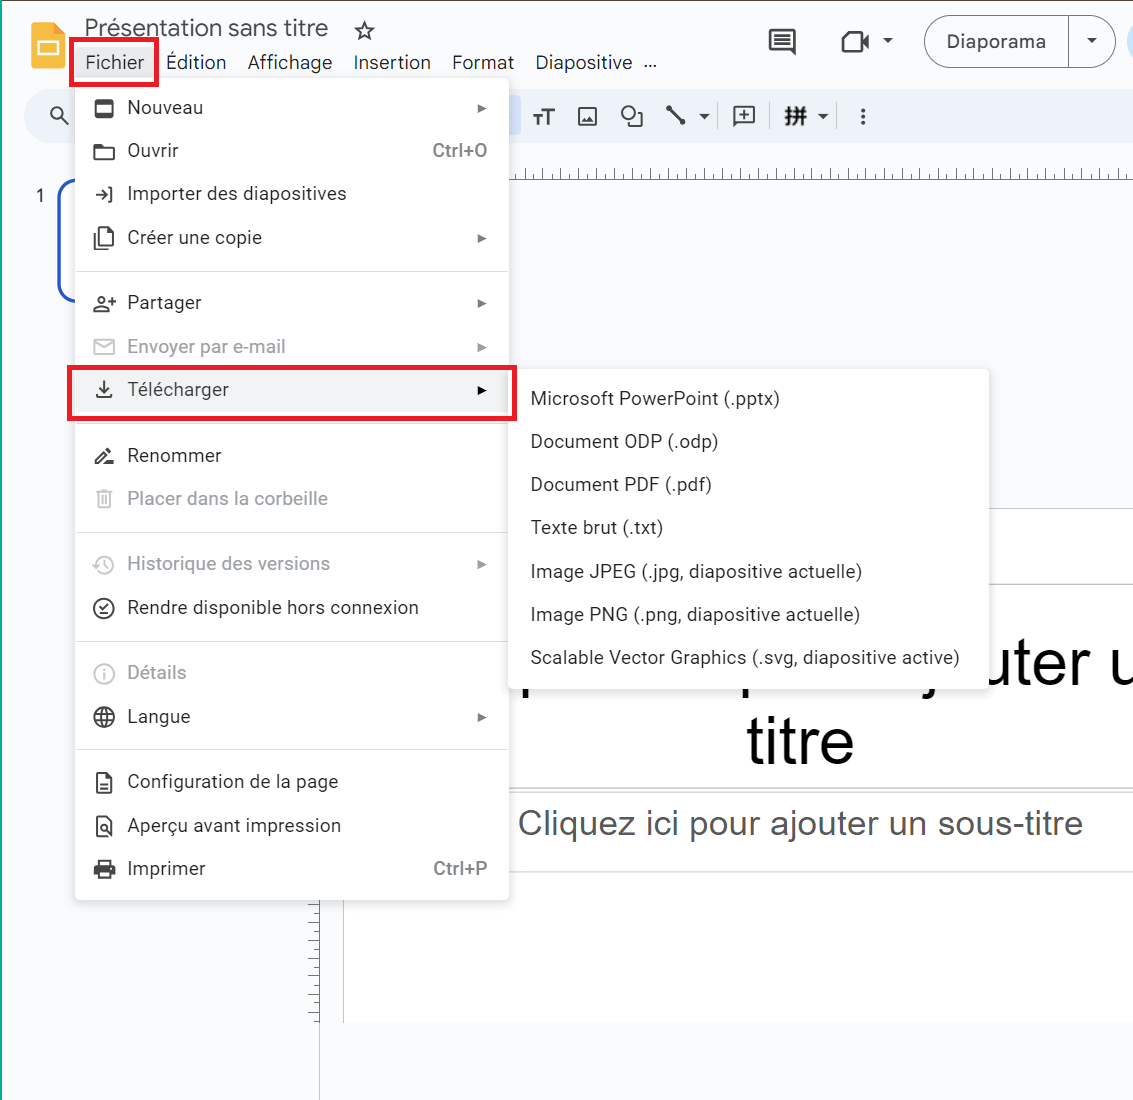Choose Imprimer in the menu
The image size is (1133, 1100).
point(292,869)
